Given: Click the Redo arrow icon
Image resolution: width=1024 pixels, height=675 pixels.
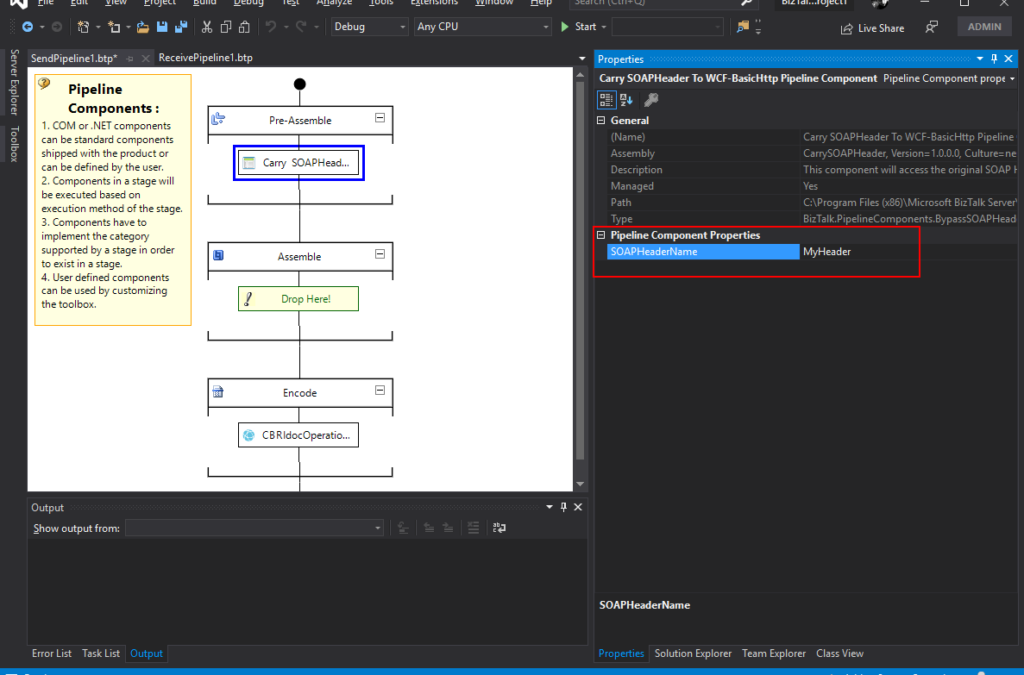Looking at the screenshot, I should pyautogui.click(x=301, y=27).
